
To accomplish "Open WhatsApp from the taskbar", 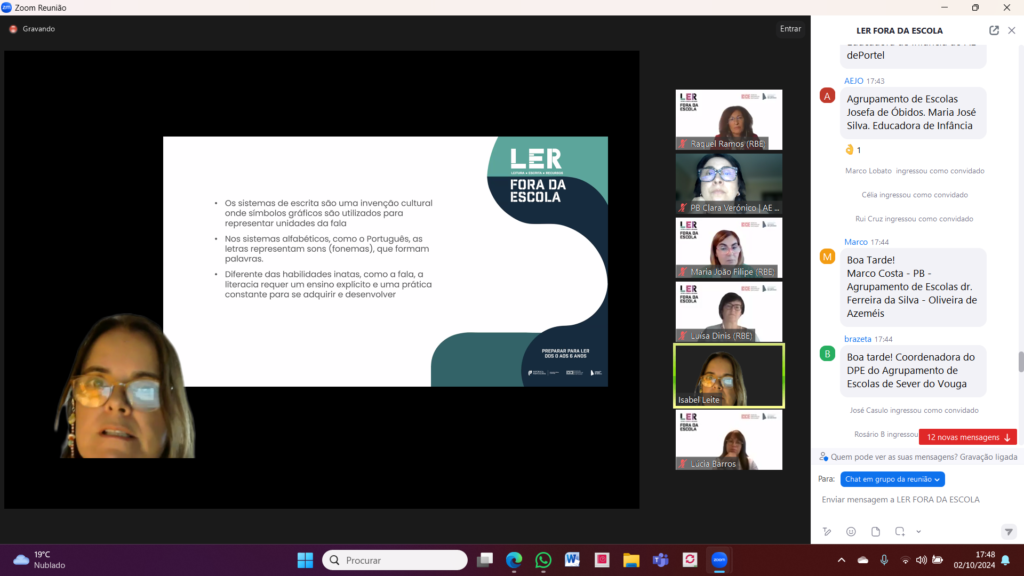I will [543, 560].
